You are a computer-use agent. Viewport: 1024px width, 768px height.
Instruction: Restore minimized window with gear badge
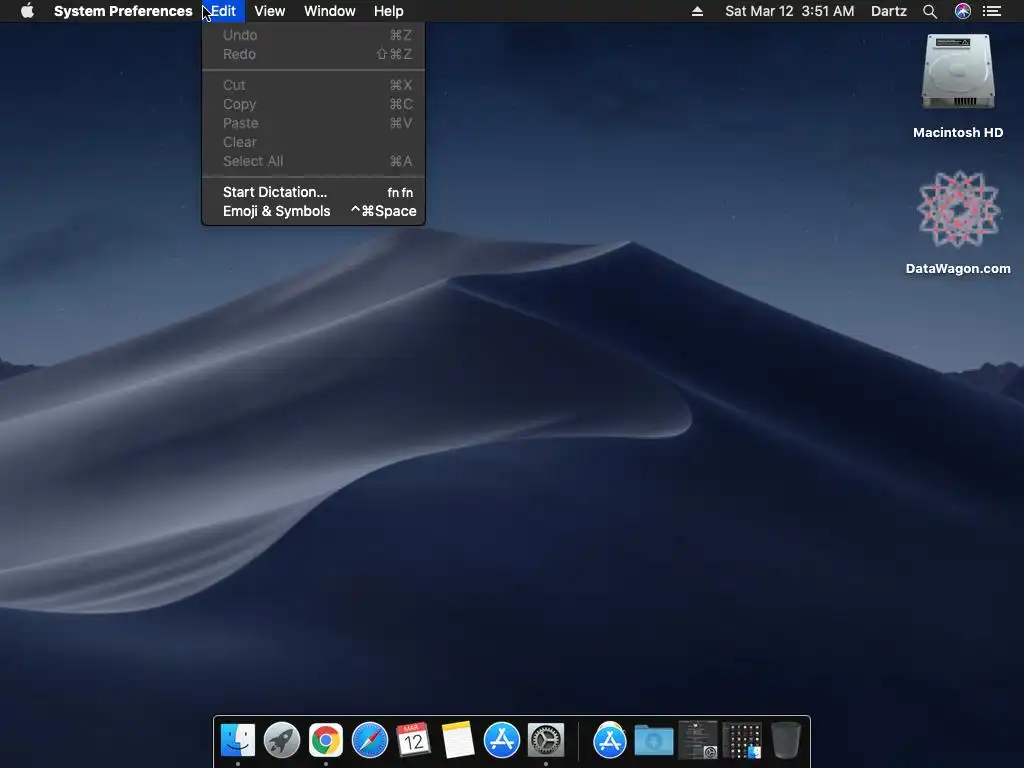tap(698, 740)
